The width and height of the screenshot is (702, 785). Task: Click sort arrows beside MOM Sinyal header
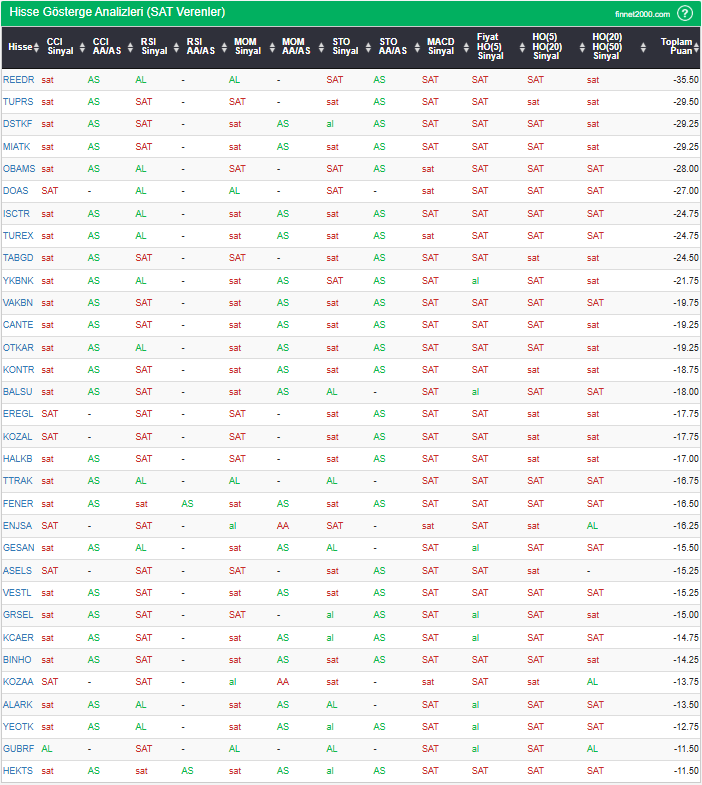pos(270,47)
